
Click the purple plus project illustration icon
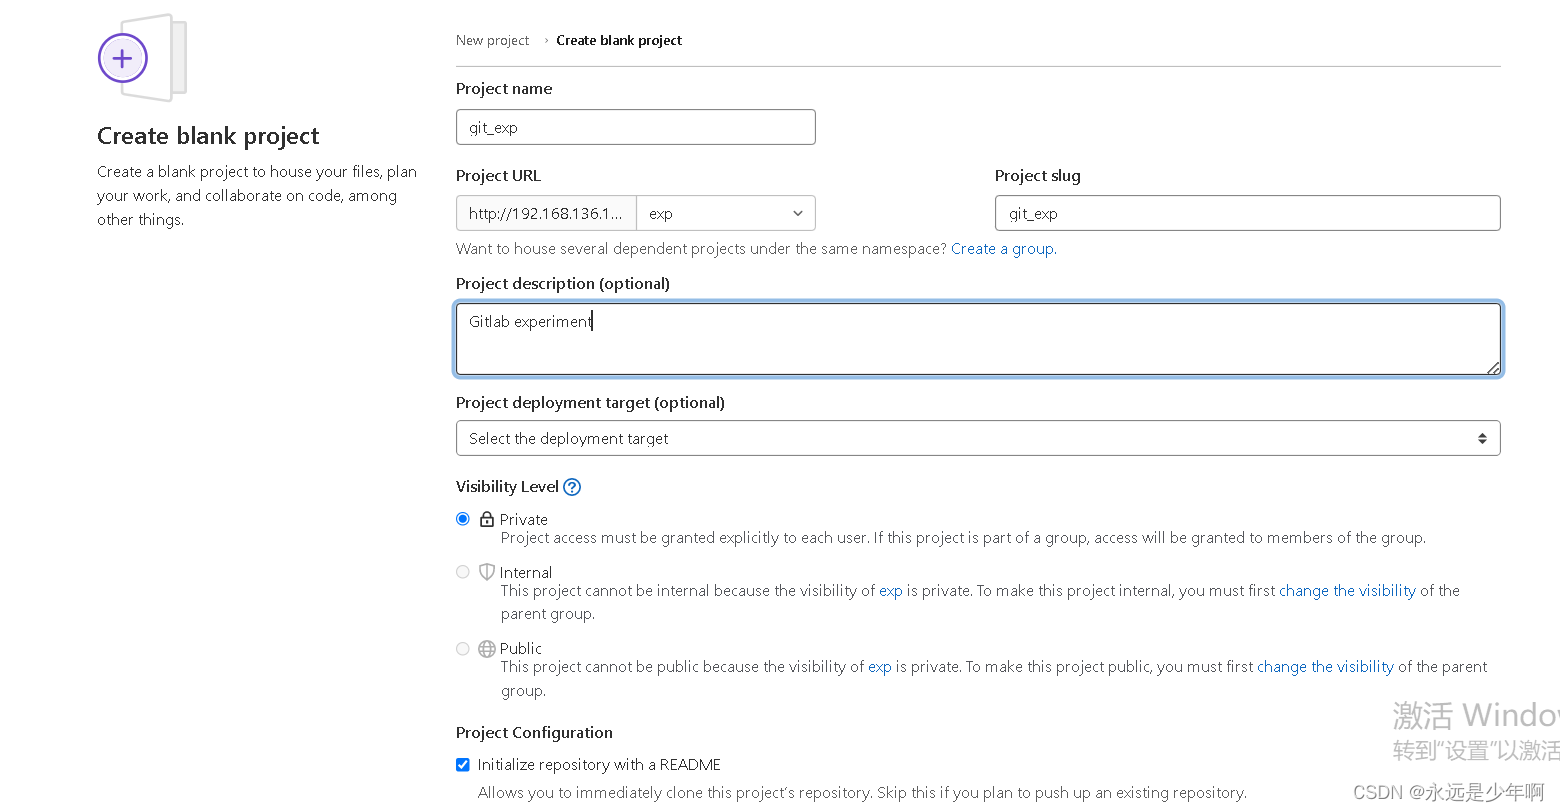click(x=123, y=59)
